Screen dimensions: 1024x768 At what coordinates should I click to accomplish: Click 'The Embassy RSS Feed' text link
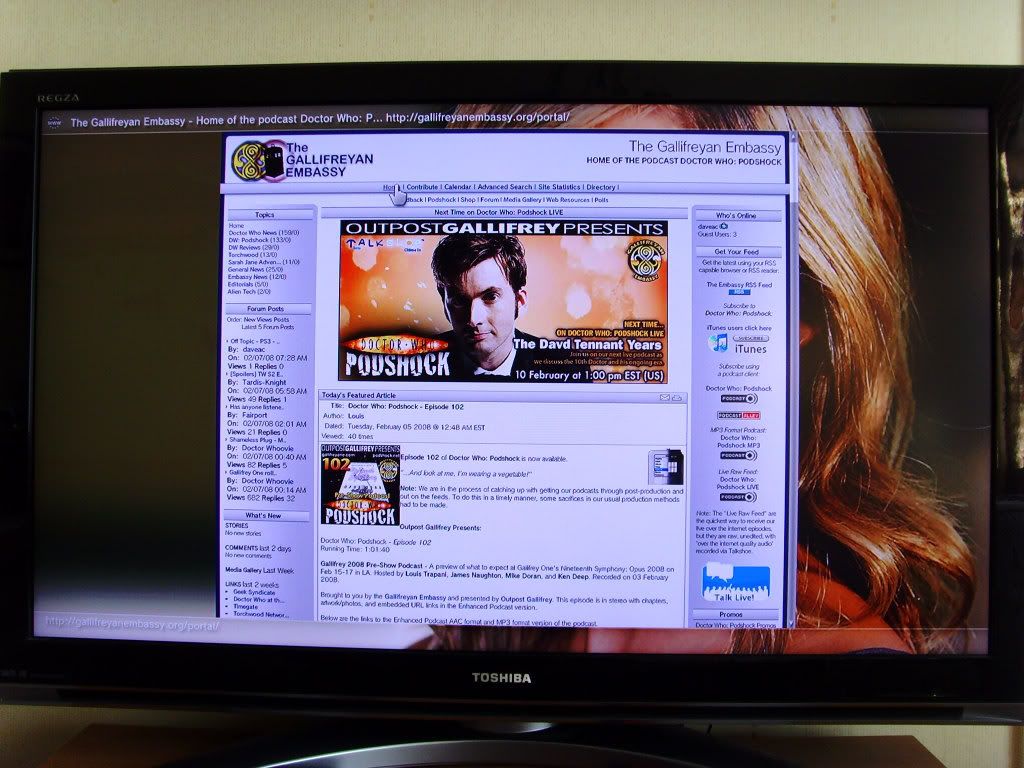coord(739,285)
